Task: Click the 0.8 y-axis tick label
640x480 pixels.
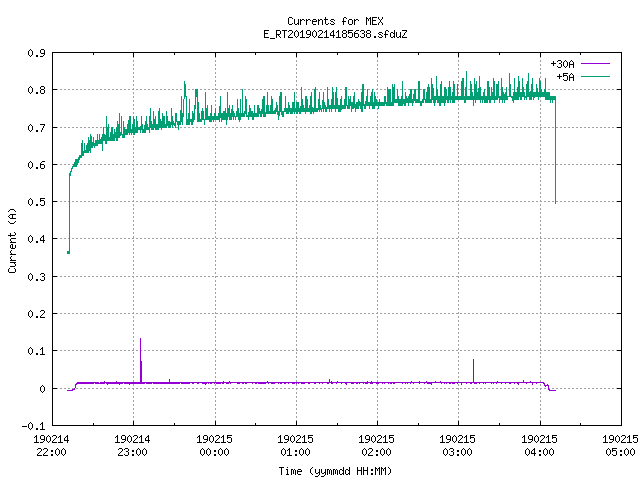Action: pyautogui.click(x=36, y=90)
